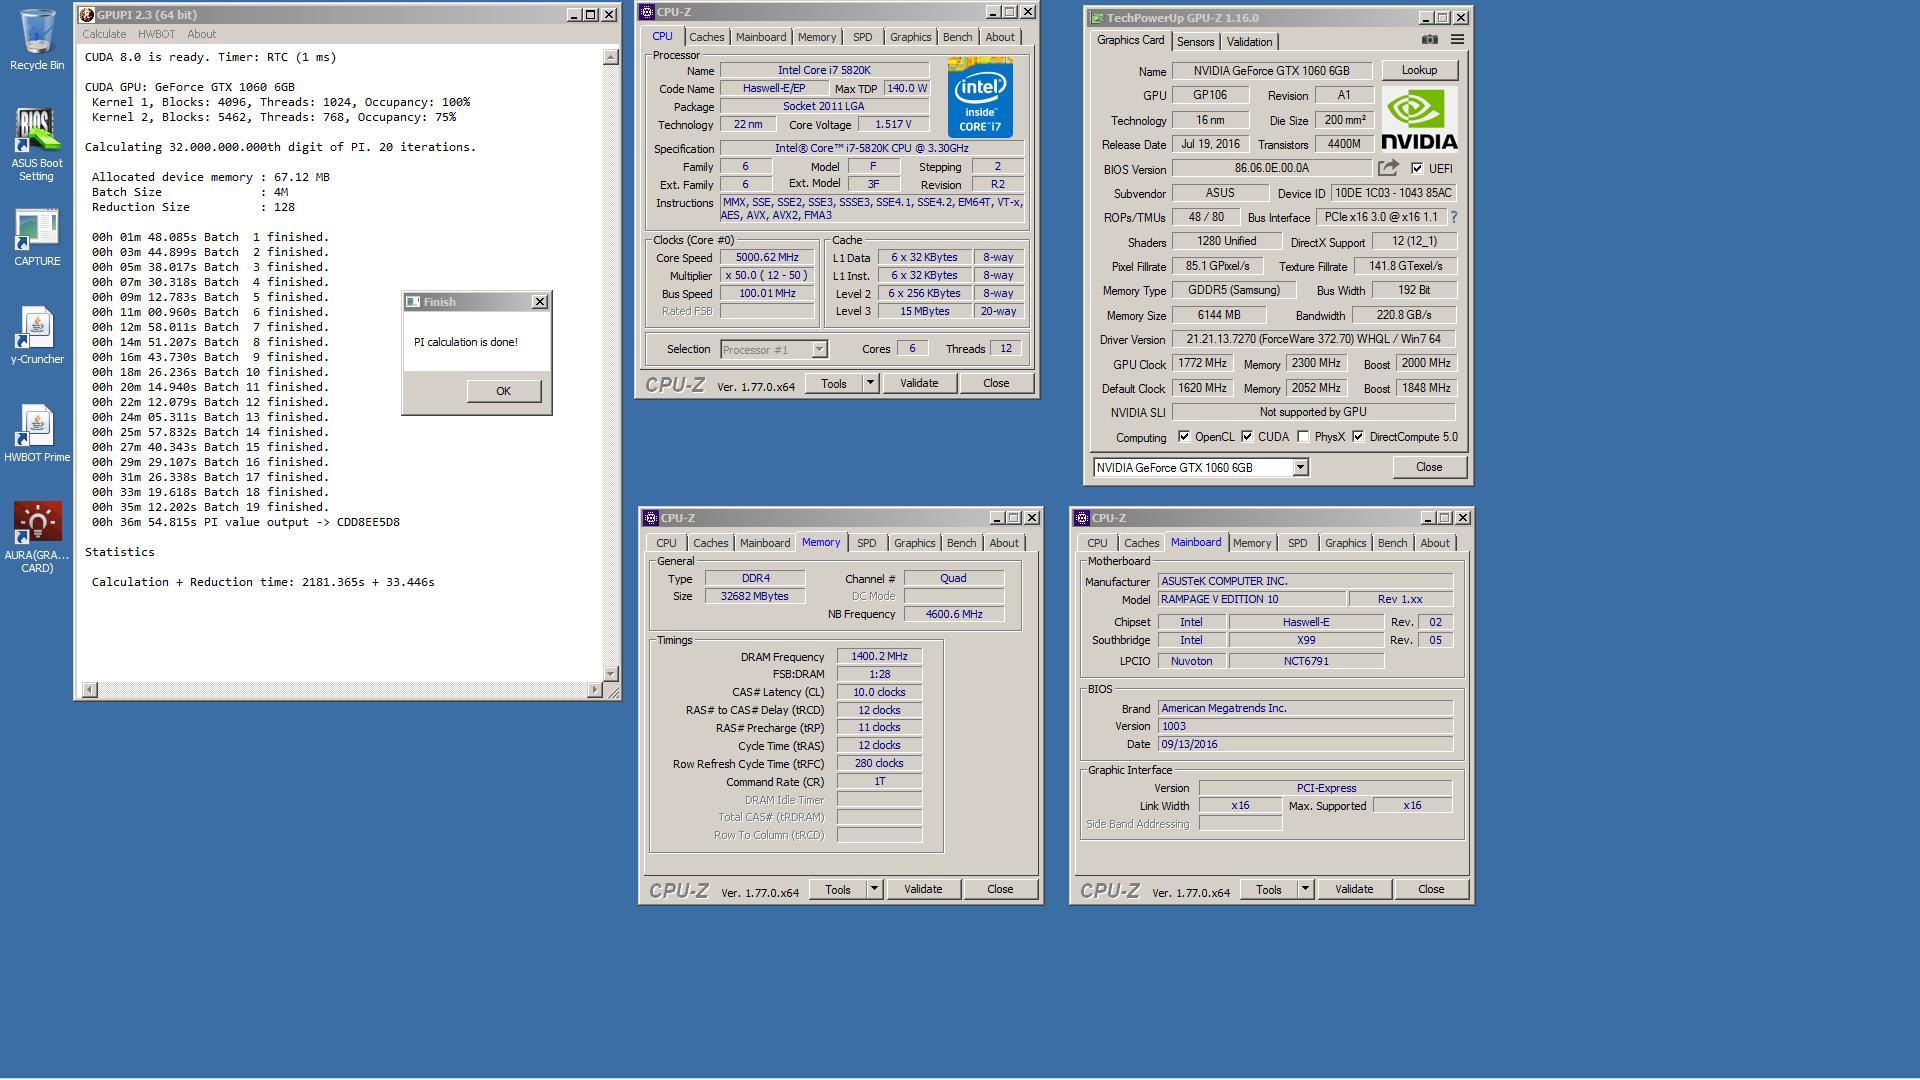
Task: Expand Tools dropdown arrow in CPU-Z Memory window
Action: 874,889
